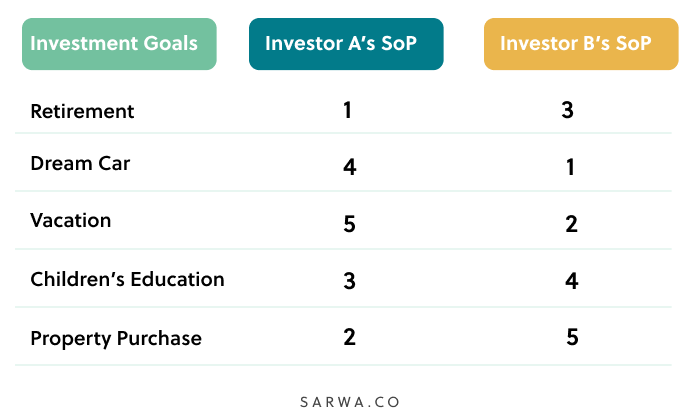Select the Retirement row label

pyautogui.click(x=82, y=110)
